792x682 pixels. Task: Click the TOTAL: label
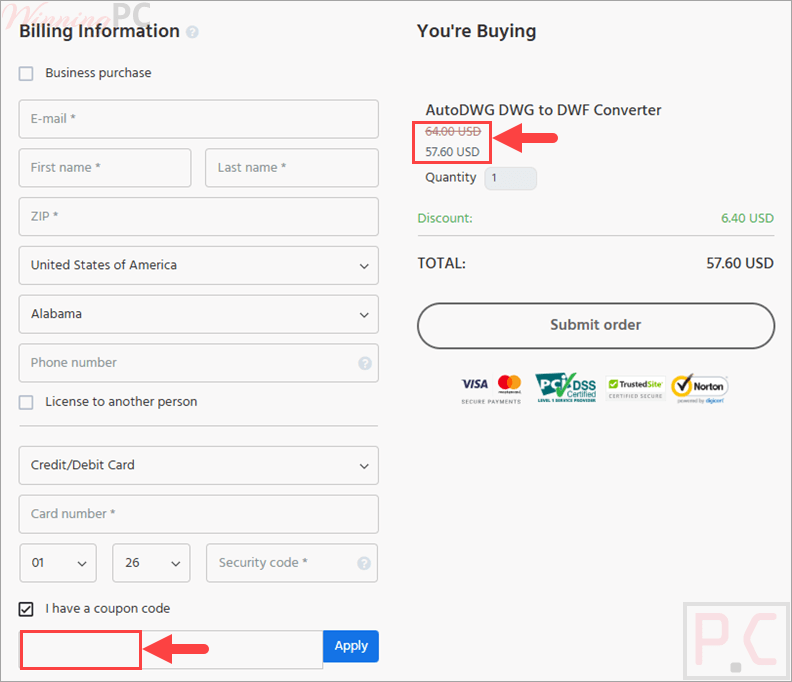coord(441,263)
